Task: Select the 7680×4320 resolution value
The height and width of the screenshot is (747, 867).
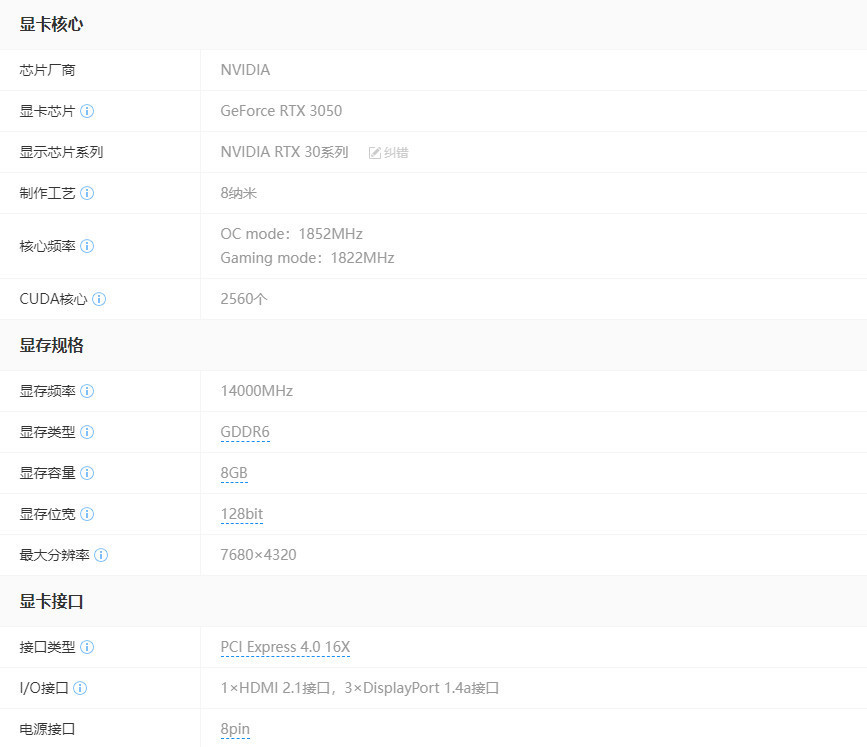Action: click(x=258, y=555)
